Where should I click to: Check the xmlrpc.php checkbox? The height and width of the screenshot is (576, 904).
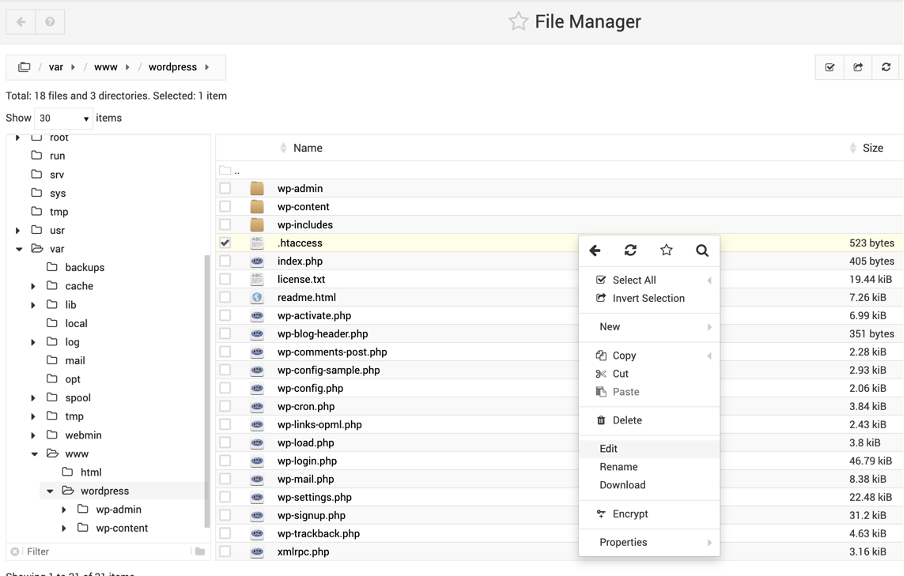click(x=225, y=552)
